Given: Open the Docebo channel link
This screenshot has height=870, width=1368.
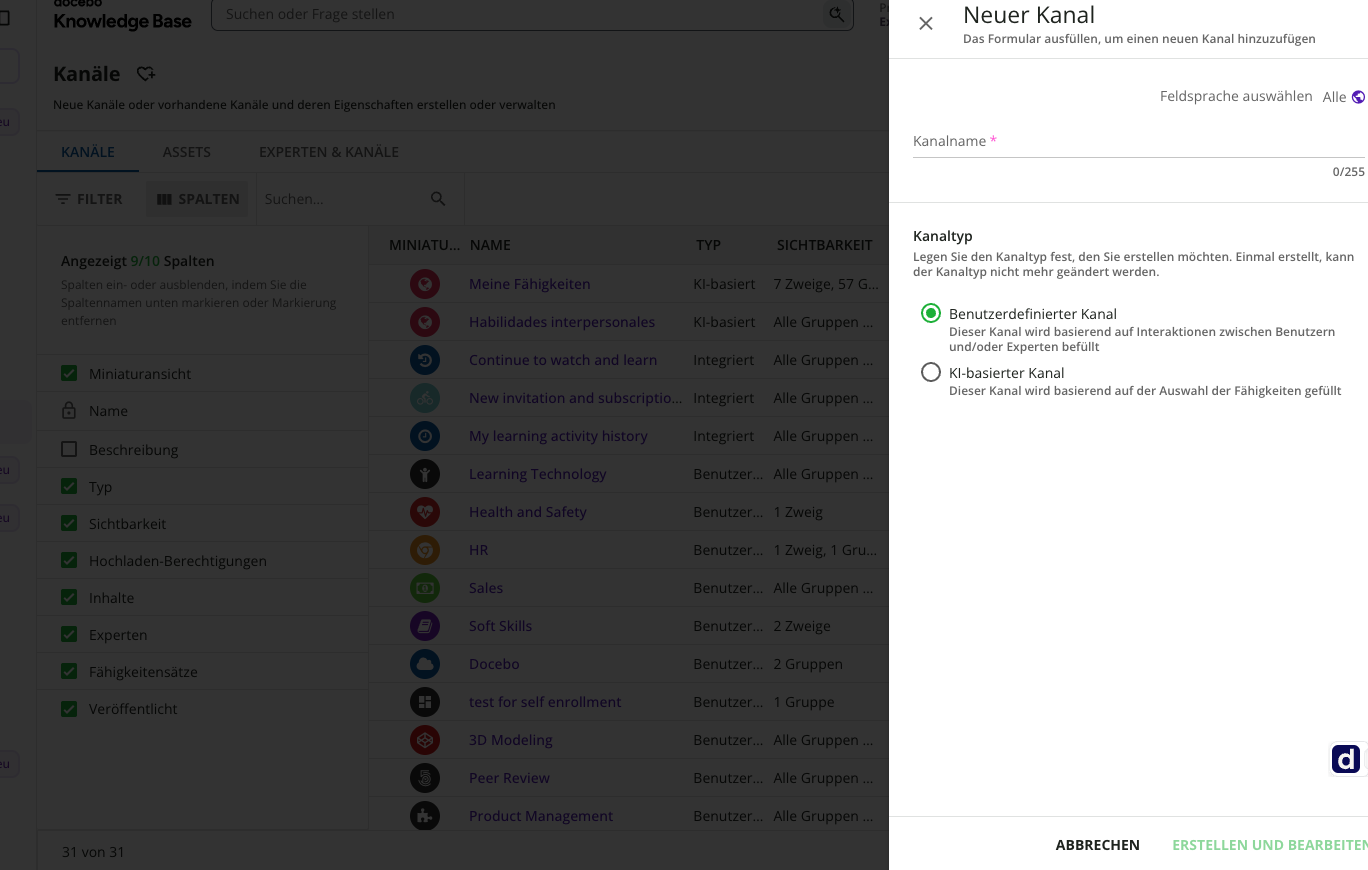Looking at the screenshot, I should pyautogui.click(x=494, y=664).
